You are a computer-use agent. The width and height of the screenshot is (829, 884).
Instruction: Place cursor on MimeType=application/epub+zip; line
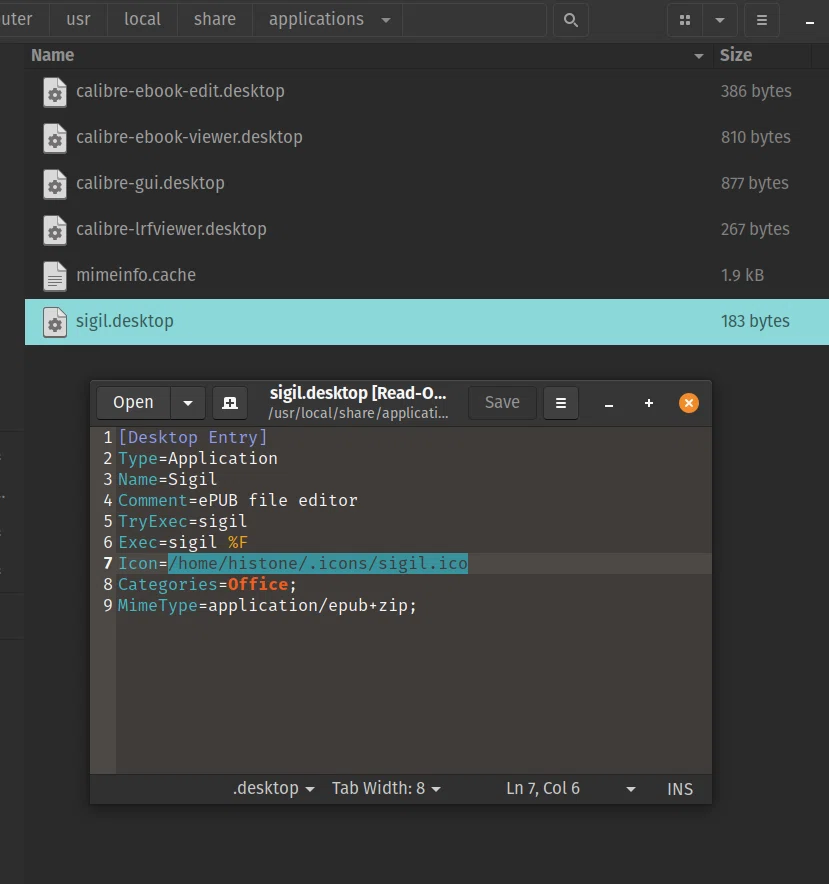(267, 605)
